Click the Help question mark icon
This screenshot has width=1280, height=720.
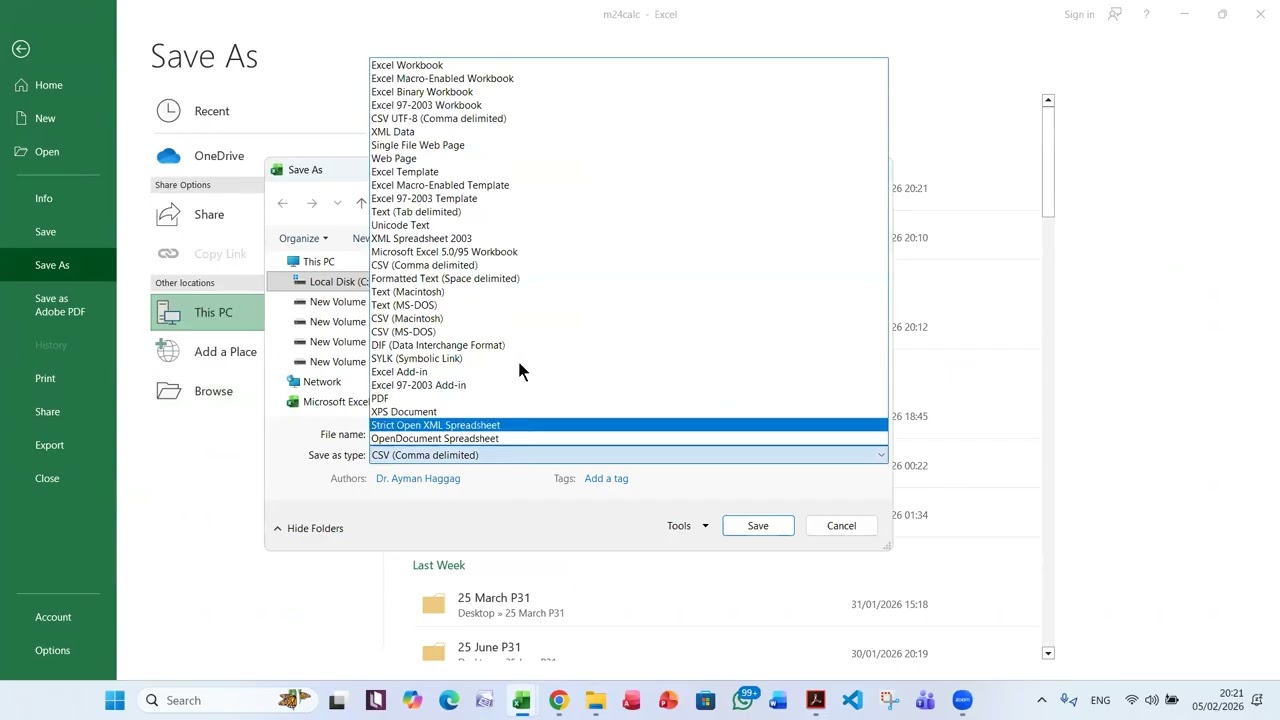(x=1146, y=15)
